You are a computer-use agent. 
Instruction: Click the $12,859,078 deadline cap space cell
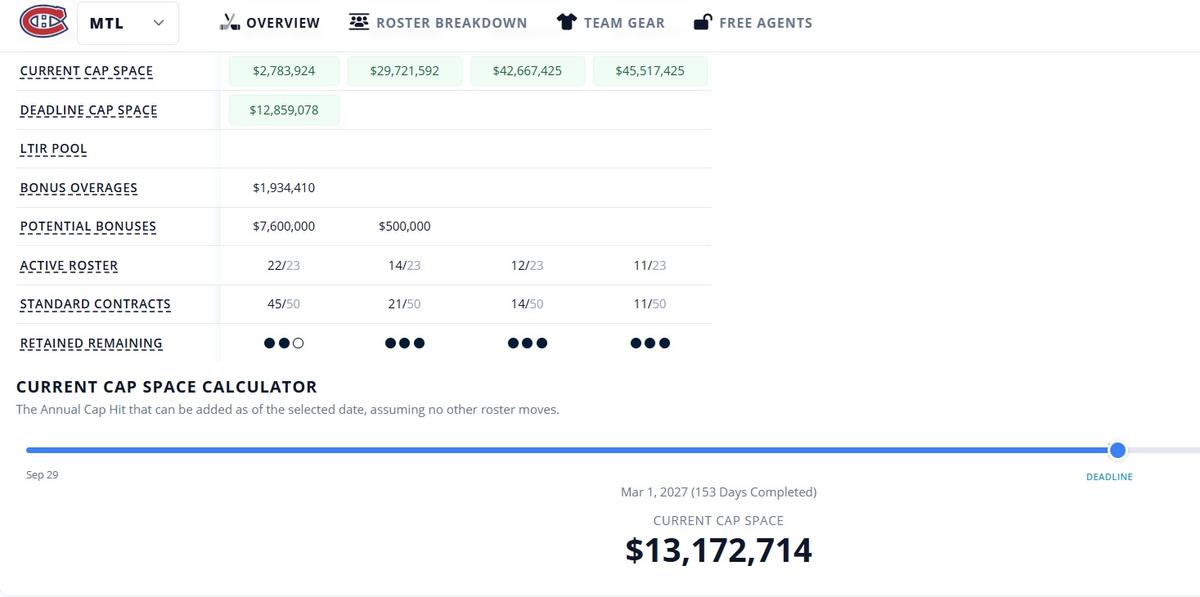[x=284, y=110]
